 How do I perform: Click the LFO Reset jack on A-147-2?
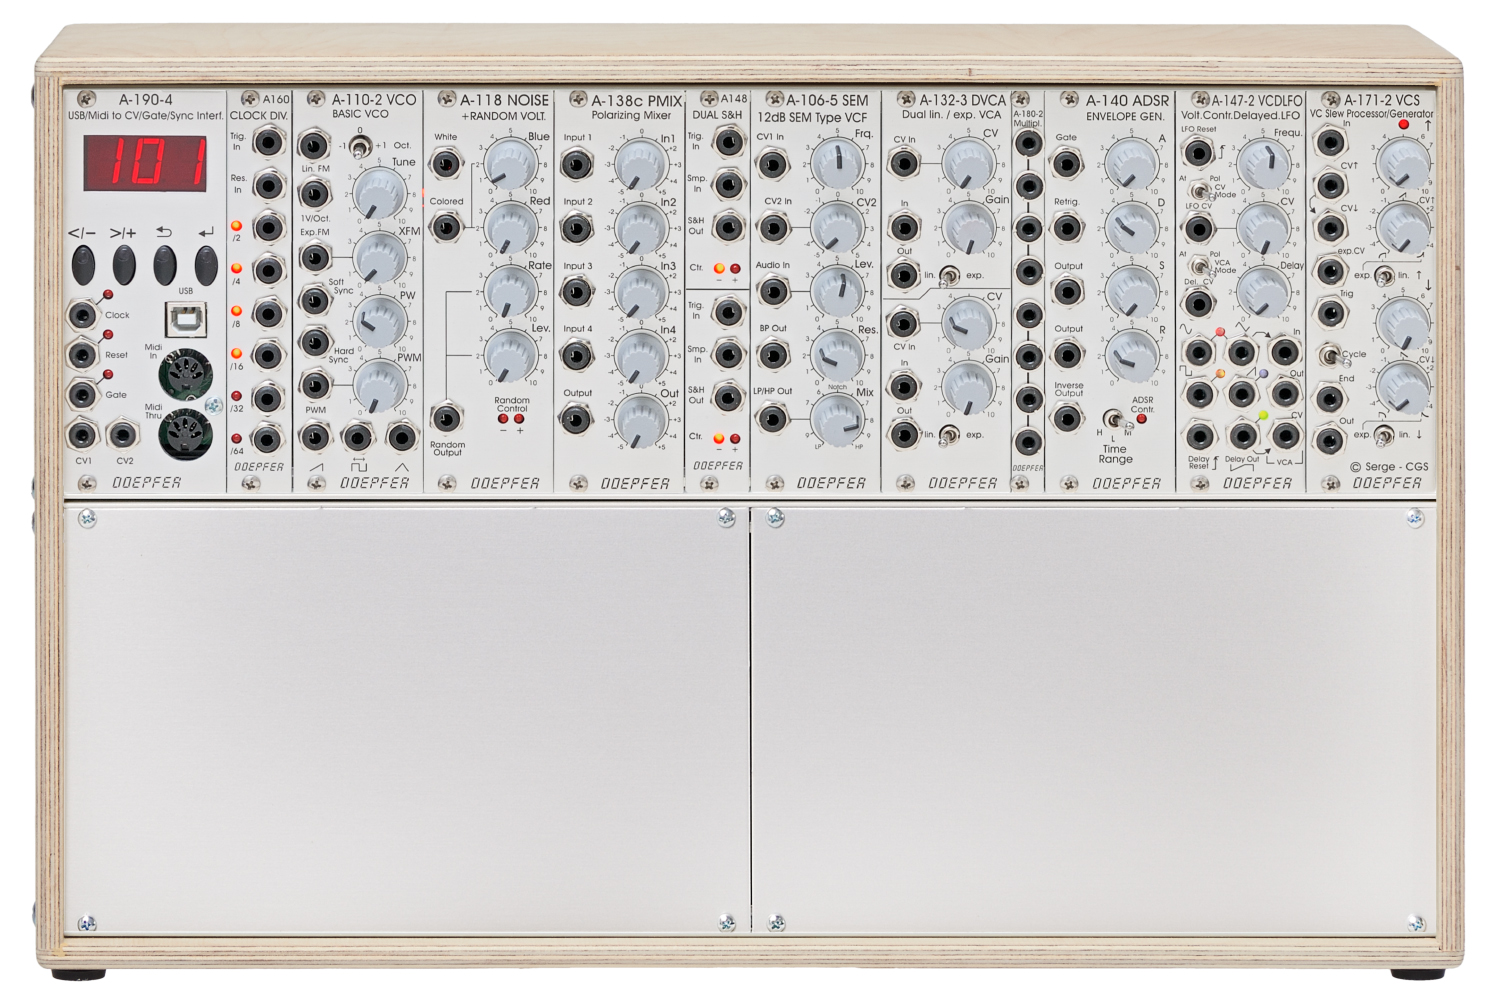pyautogui.click(x=1198, y=153)
